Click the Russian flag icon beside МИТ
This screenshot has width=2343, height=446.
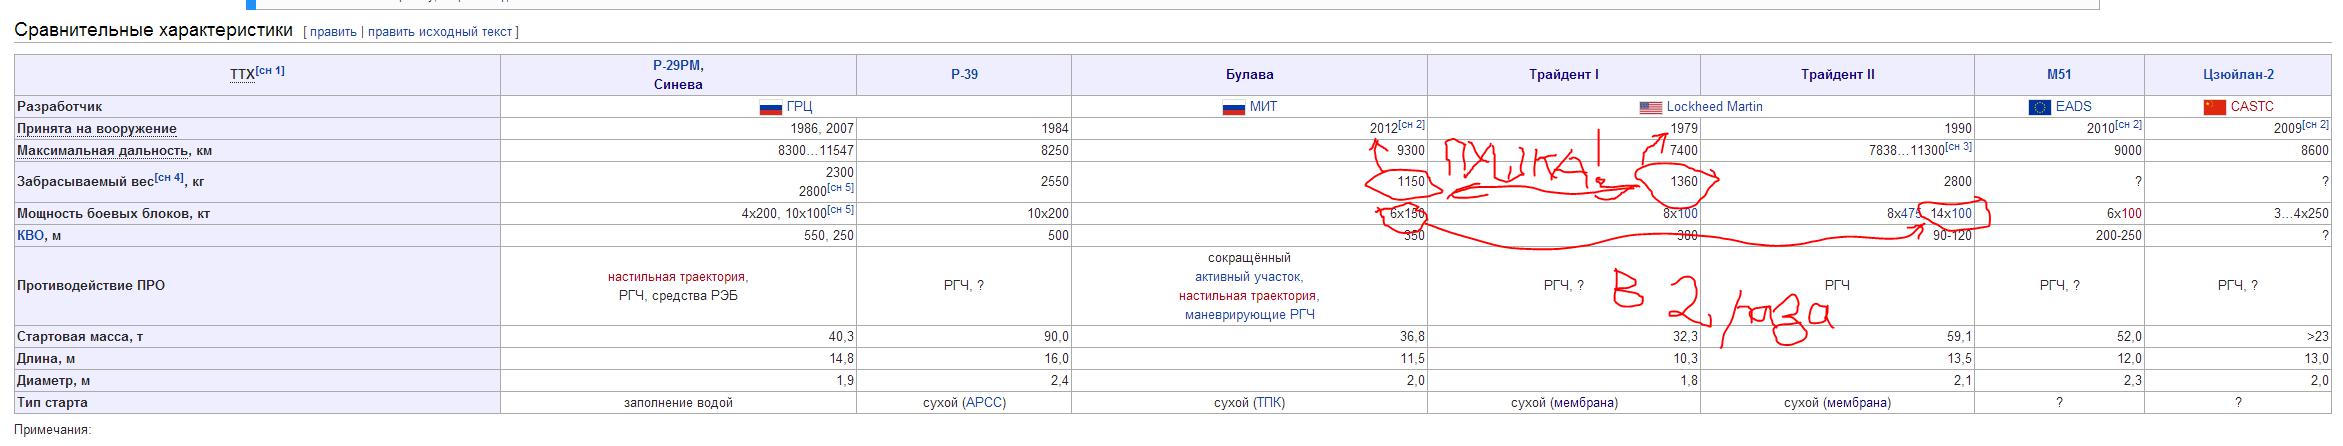point(1234,107)
